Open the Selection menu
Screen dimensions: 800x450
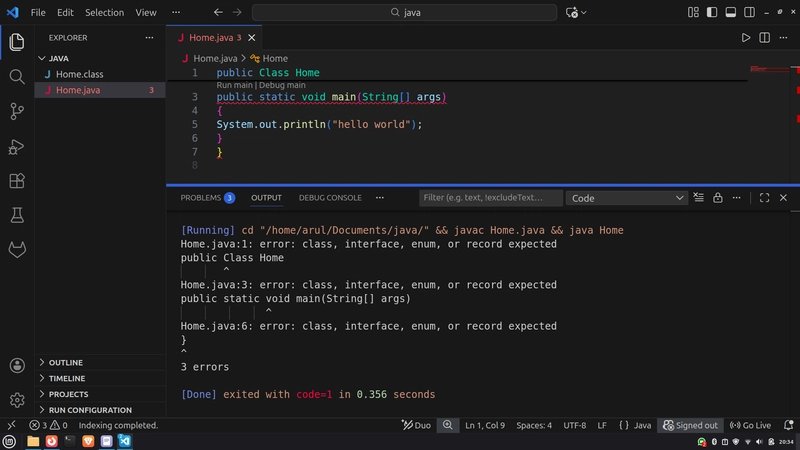click(104, 13)
